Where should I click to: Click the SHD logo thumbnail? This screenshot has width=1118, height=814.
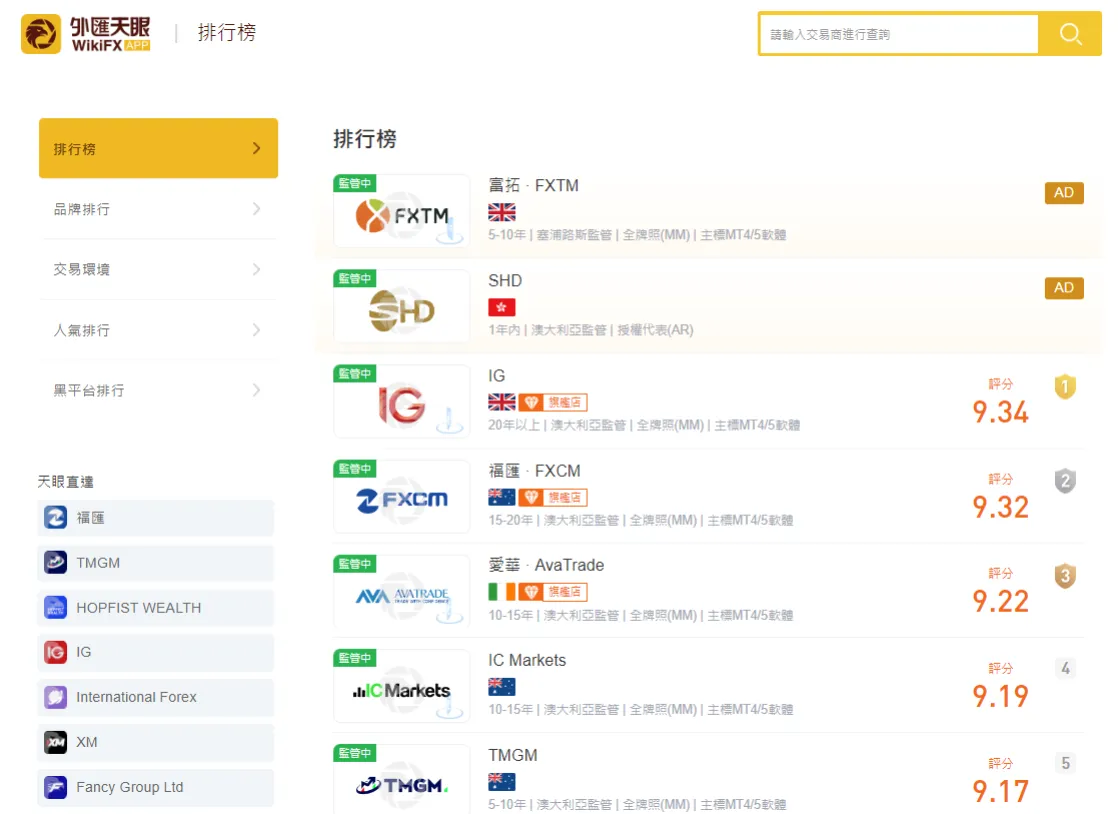pos(401,306)
